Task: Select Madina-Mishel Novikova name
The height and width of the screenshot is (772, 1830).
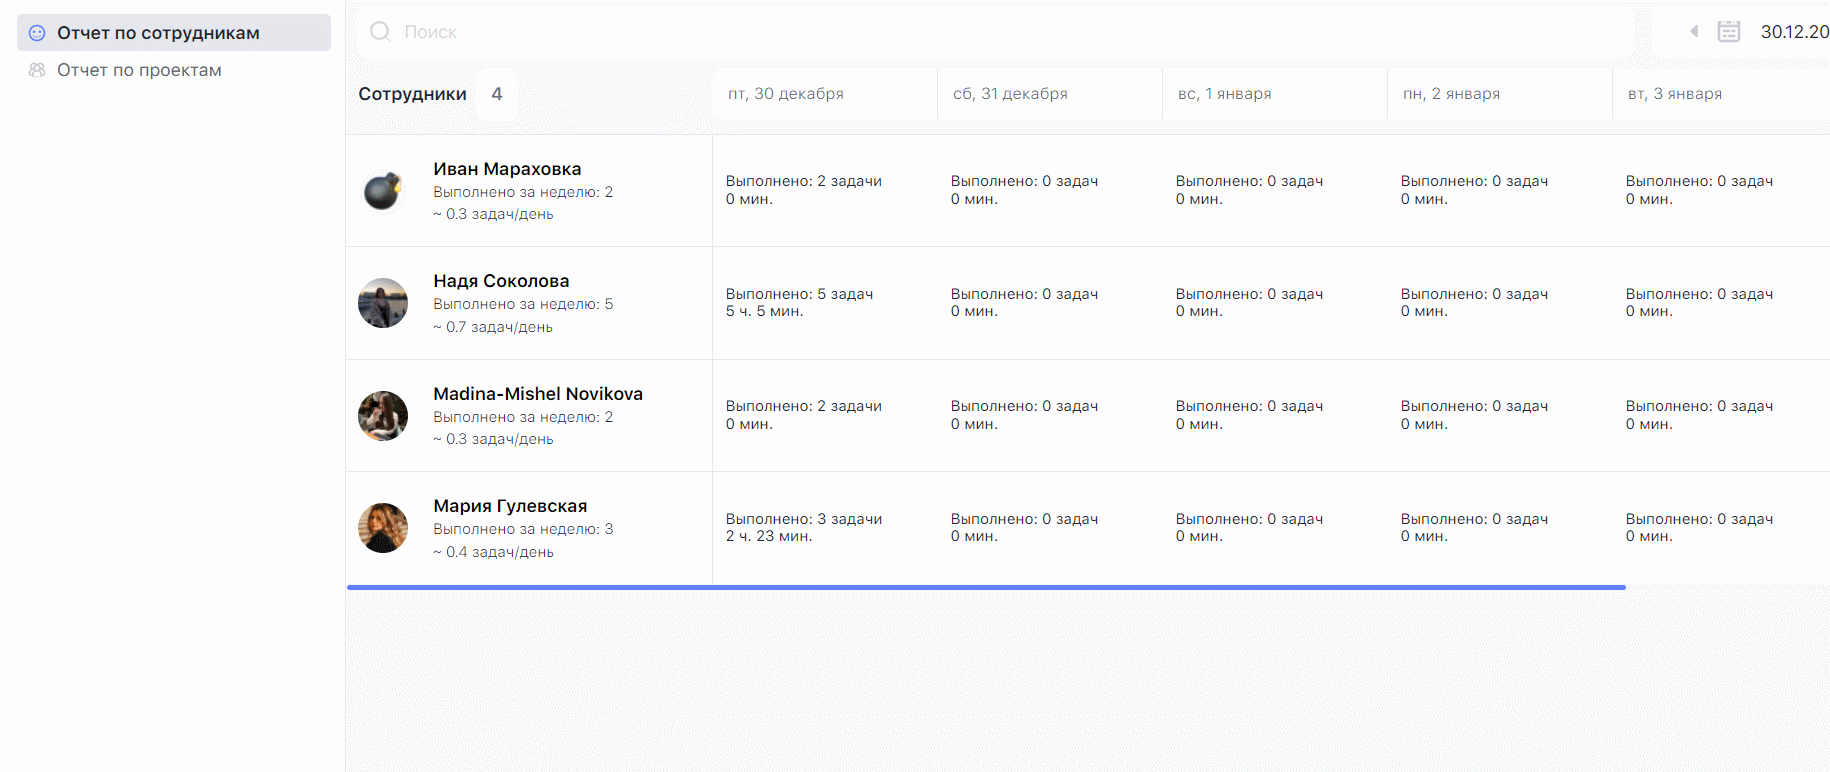Action: (x=538, y=394)
